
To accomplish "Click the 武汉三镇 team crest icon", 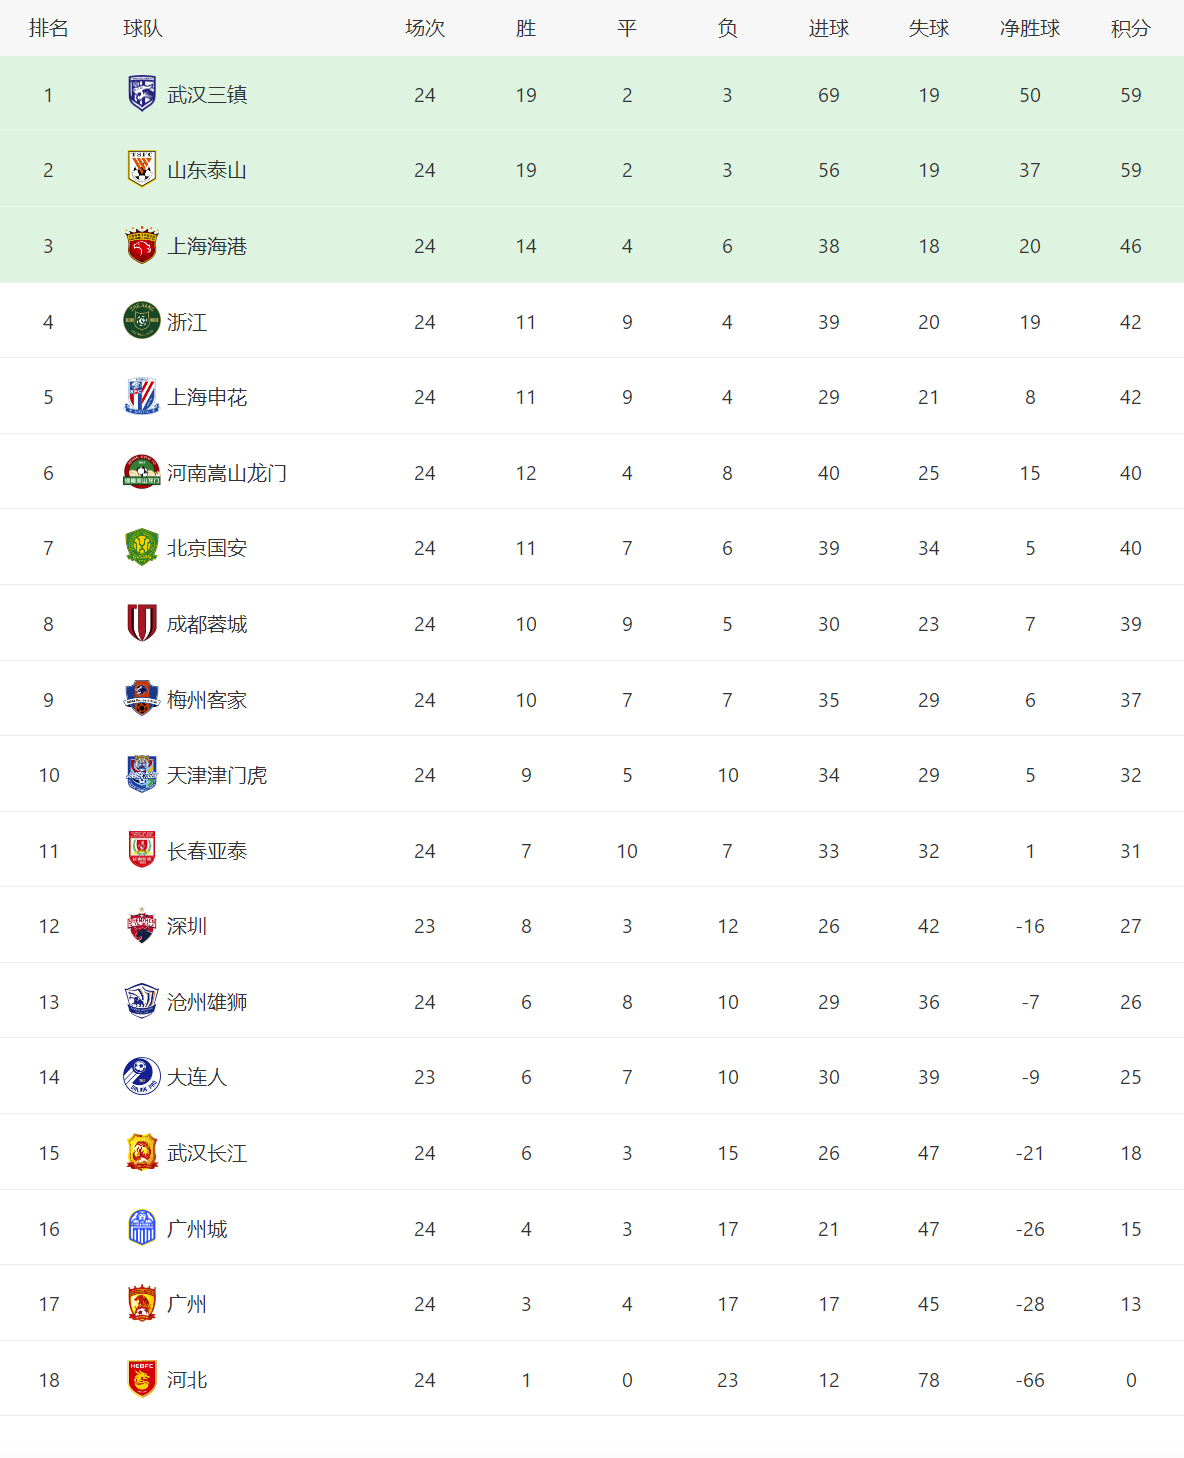I will 142,93.
